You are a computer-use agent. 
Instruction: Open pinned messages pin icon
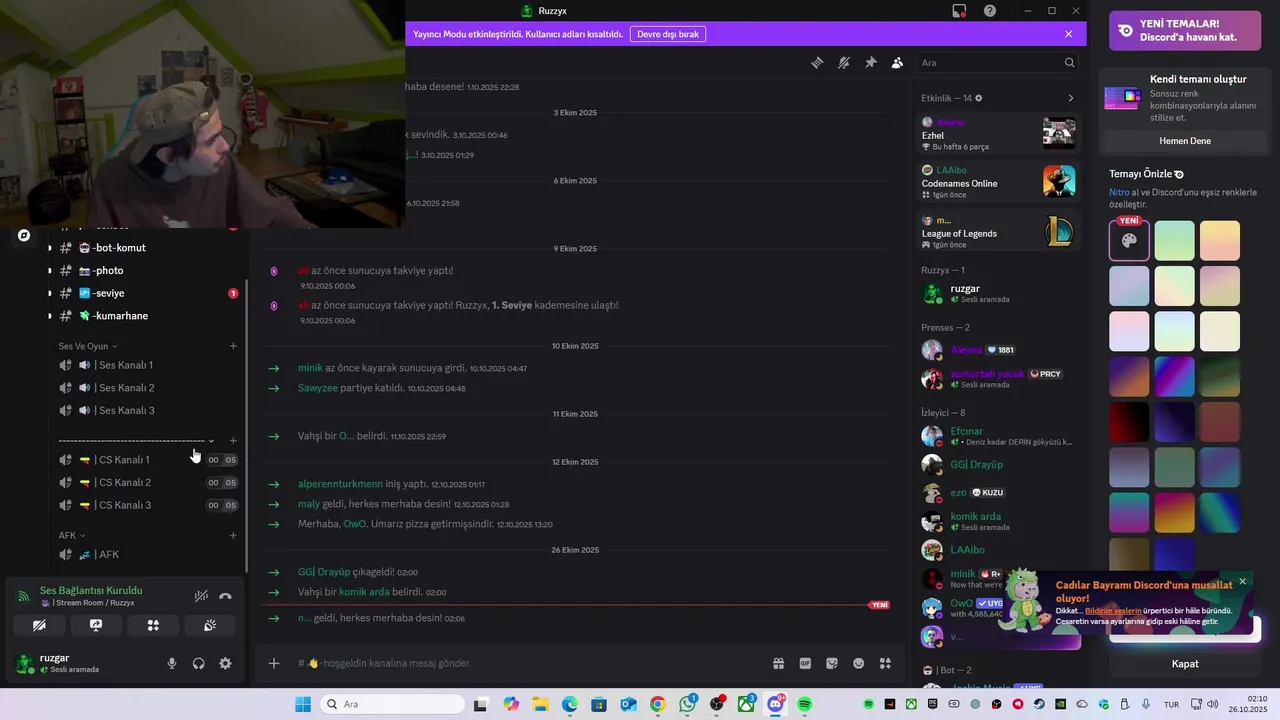coord(871,62)
